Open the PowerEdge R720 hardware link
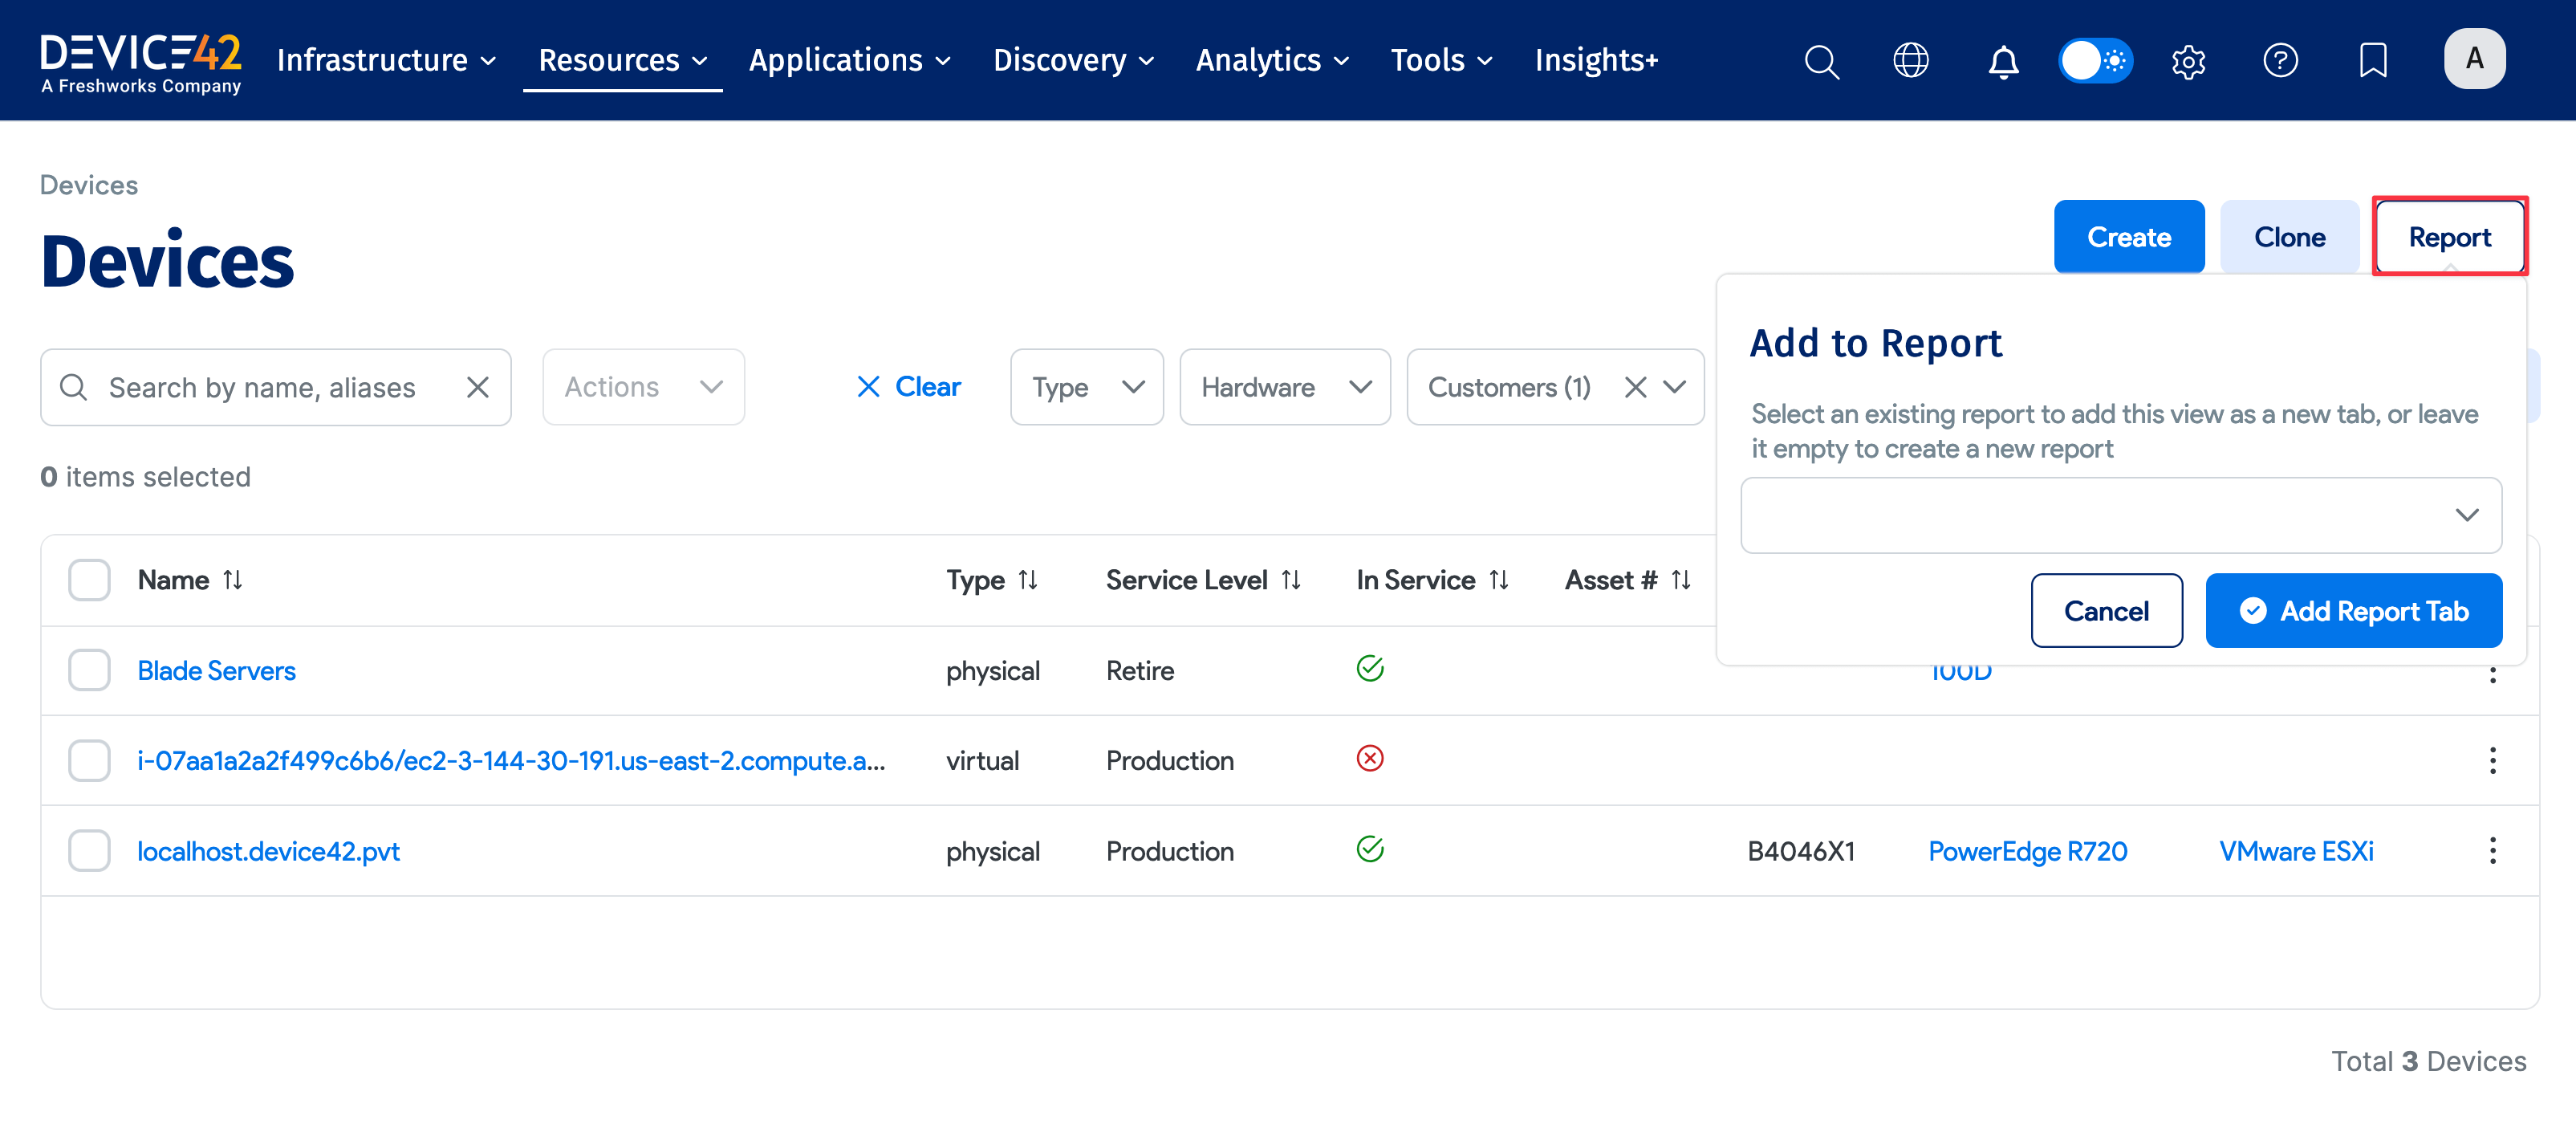2576x1132 pixels. click(2027, 851)
